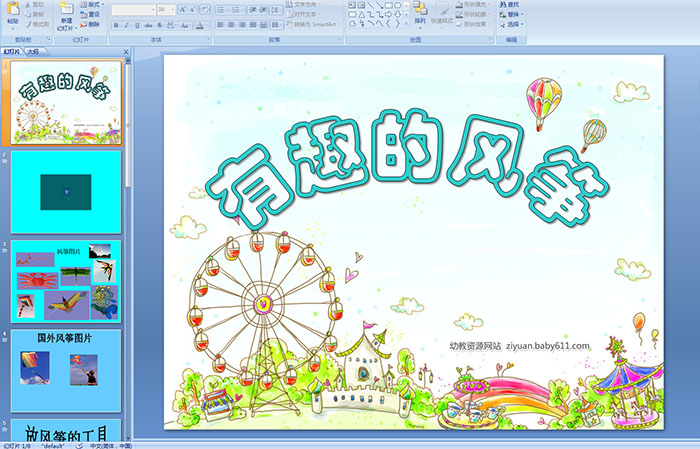This screenshot has width=700, height=449.
Task: Open the Select (选择) dropdown
Action: (x=510, y=24)
